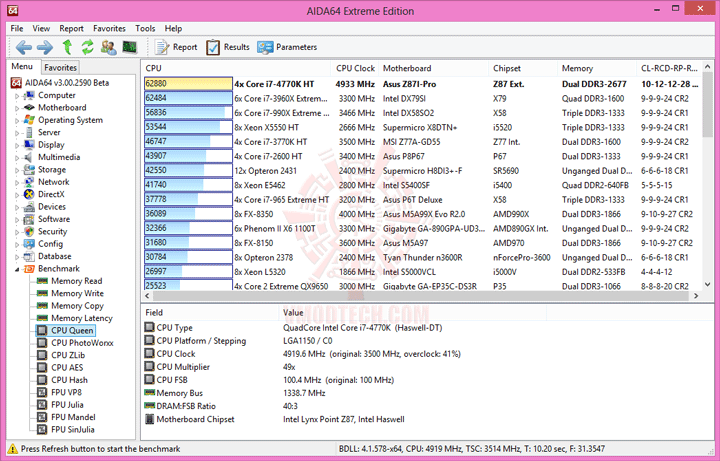The height and width of the screenshot is (461, 720).
Task: Open the Parameters toolbar button
Action: point(287,47)
